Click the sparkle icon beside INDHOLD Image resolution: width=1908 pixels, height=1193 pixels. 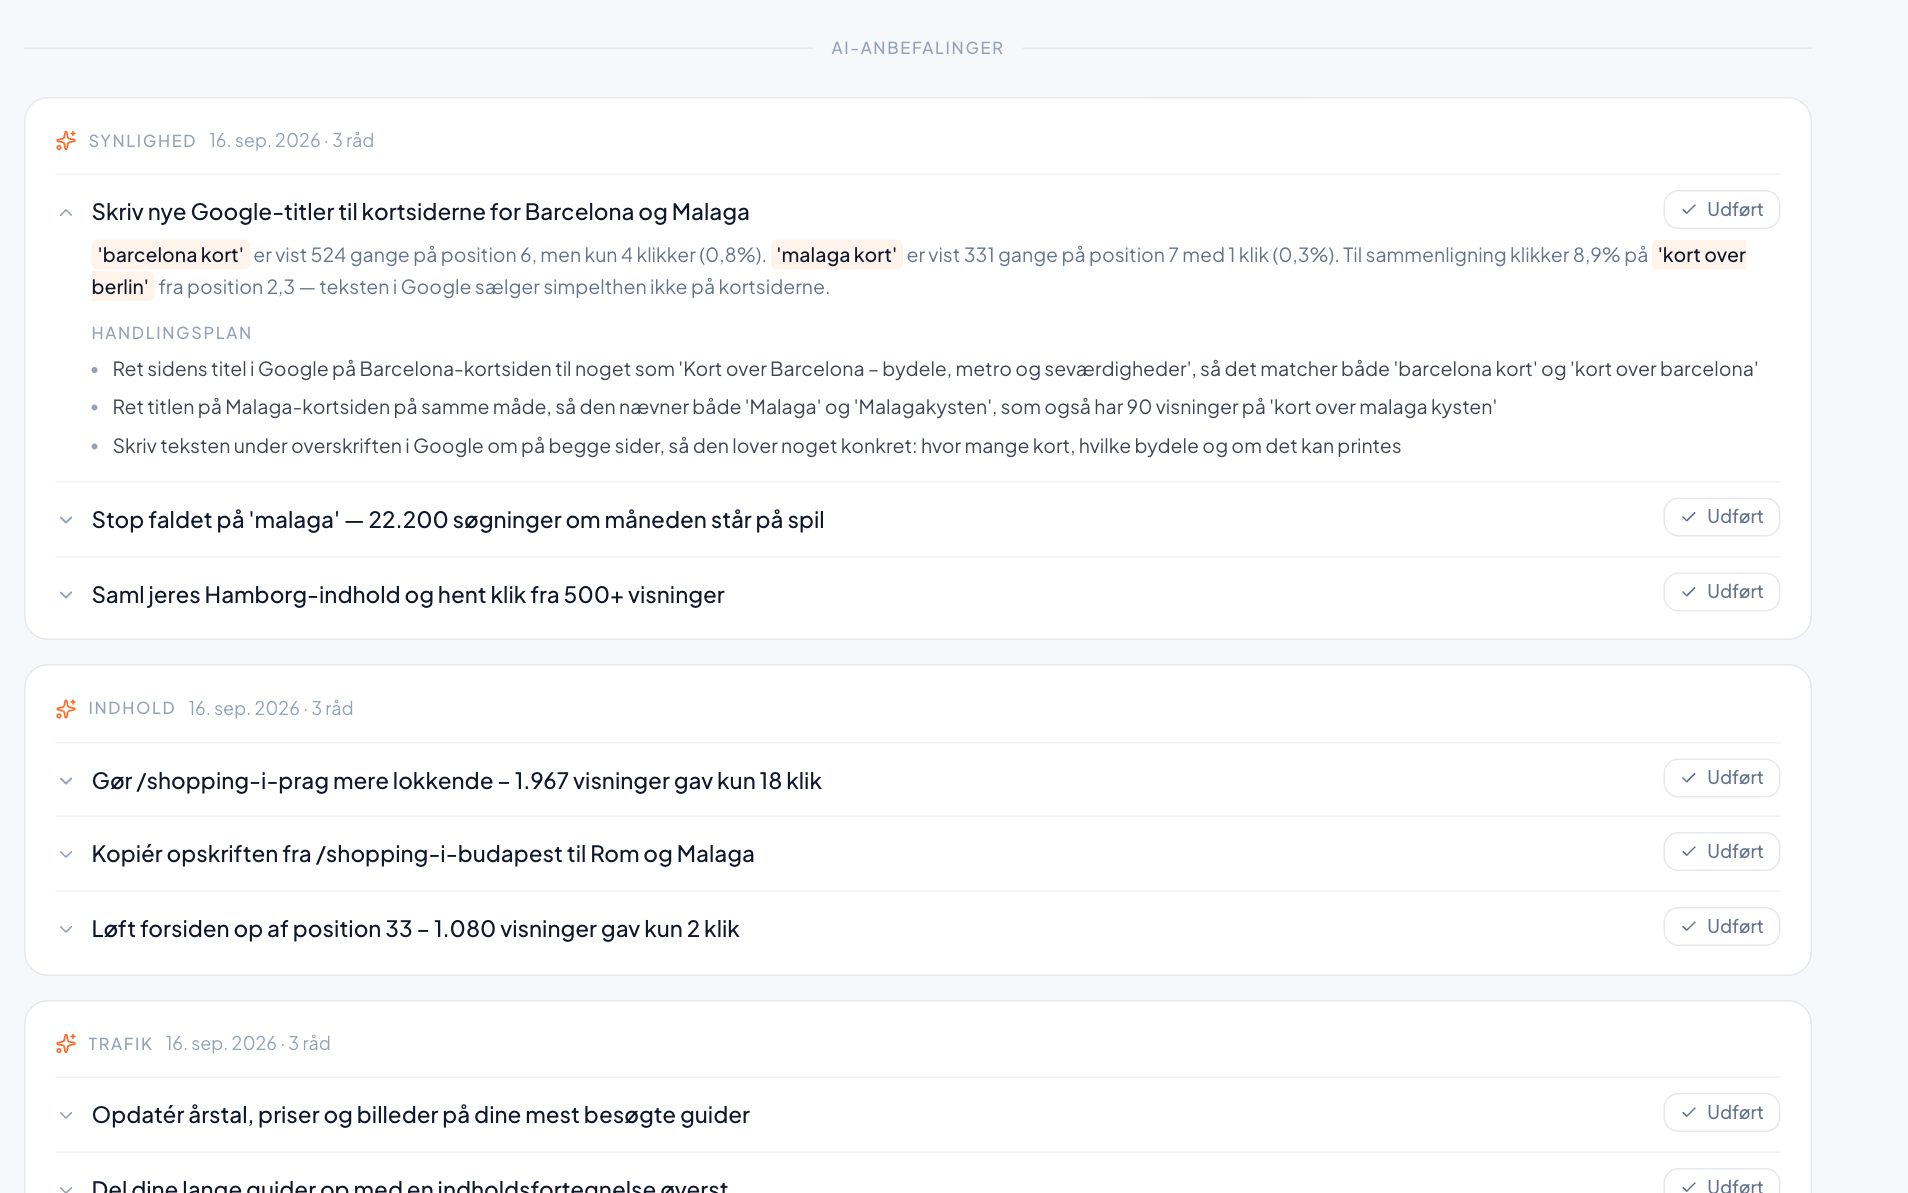coord(66,709)
